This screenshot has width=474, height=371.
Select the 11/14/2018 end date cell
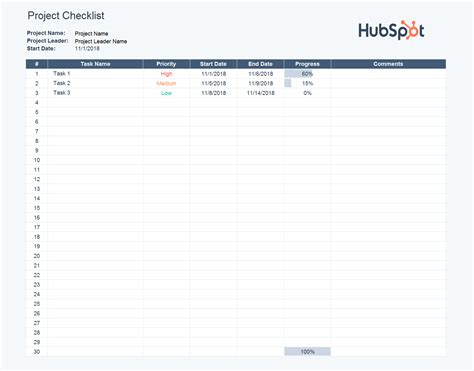(x=260, y=93)
